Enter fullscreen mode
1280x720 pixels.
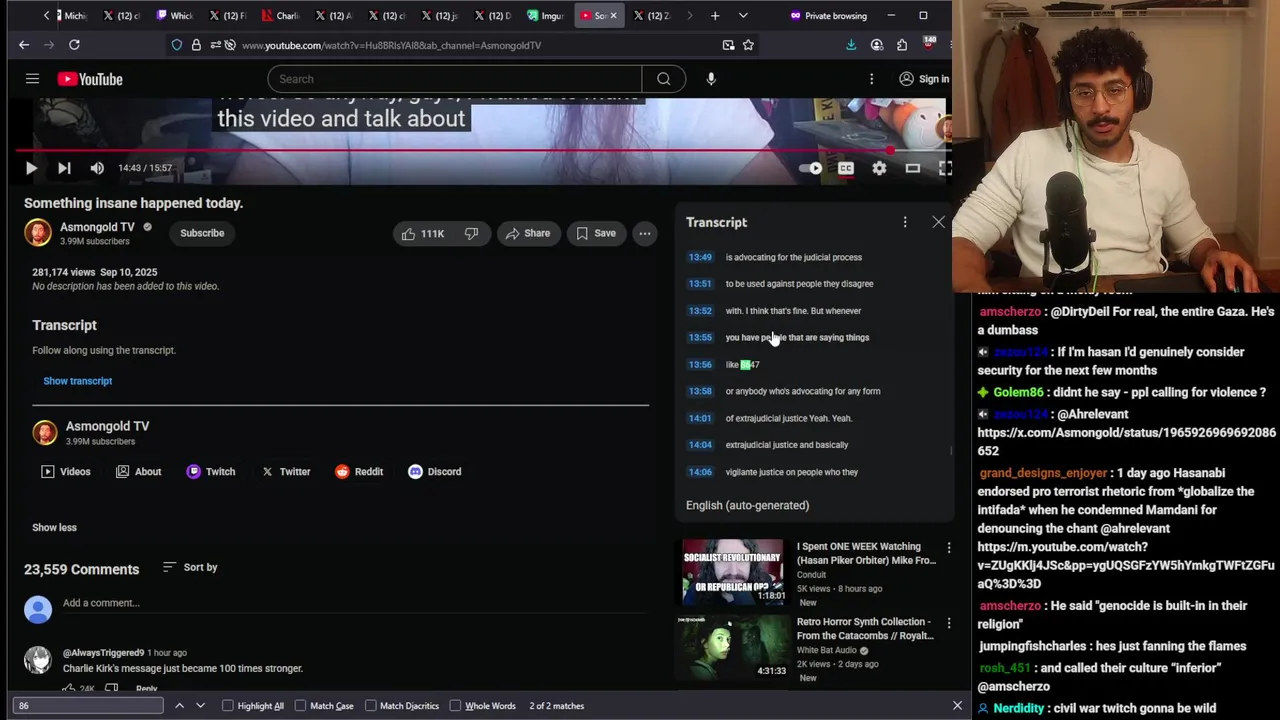click(944, 168)
